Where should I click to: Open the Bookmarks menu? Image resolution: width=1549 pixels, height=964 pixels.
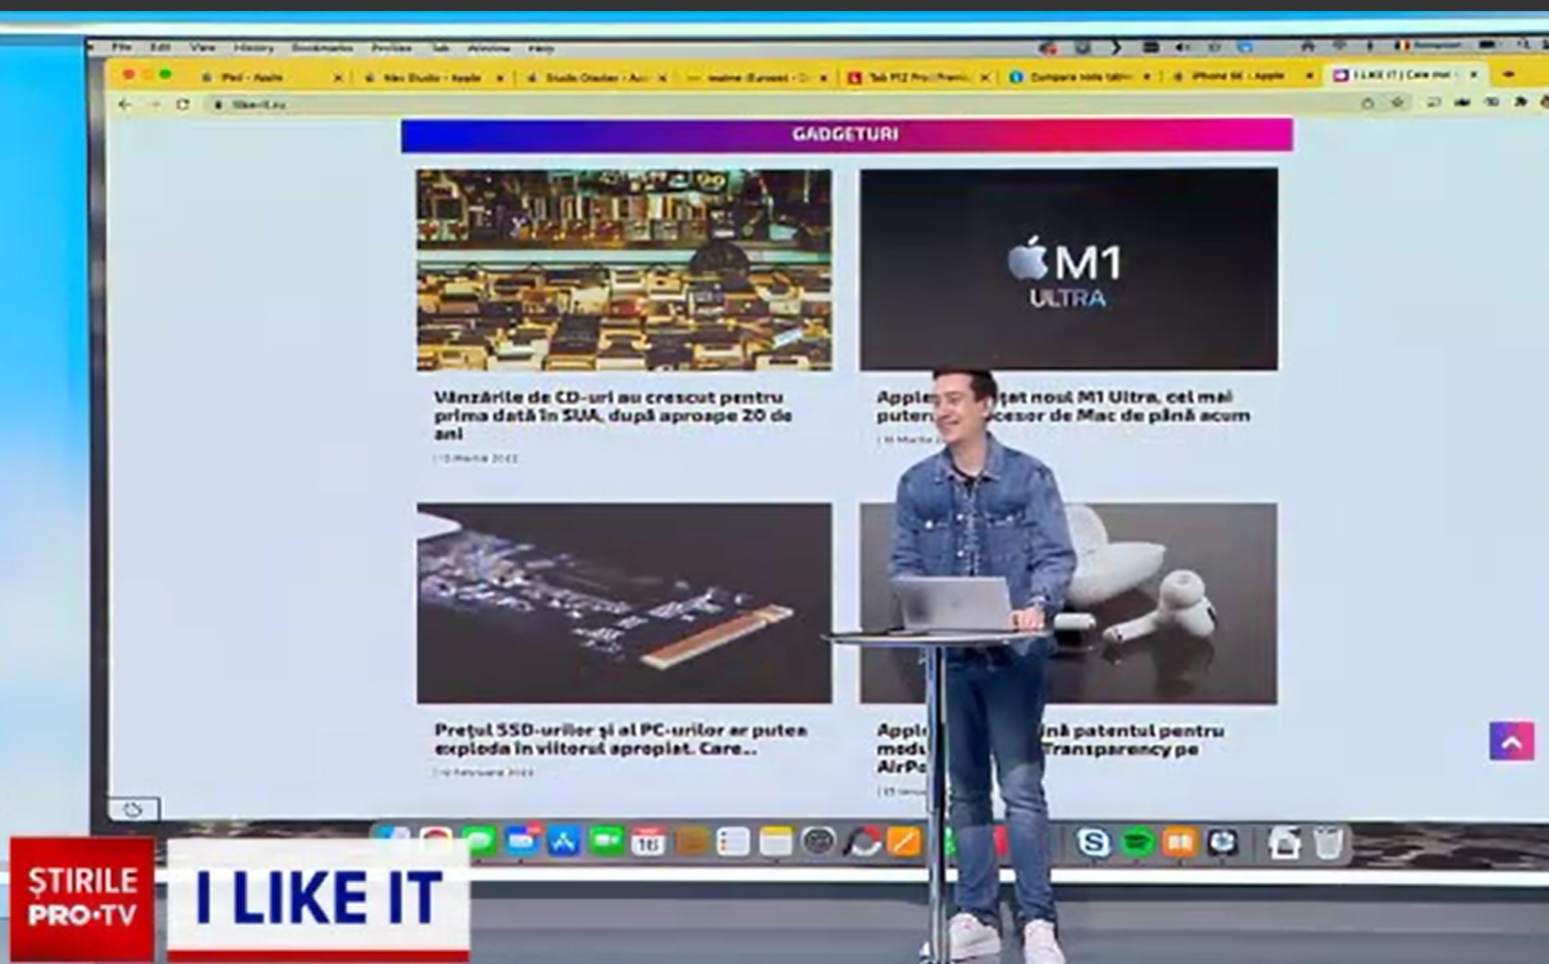pos(322,47)
